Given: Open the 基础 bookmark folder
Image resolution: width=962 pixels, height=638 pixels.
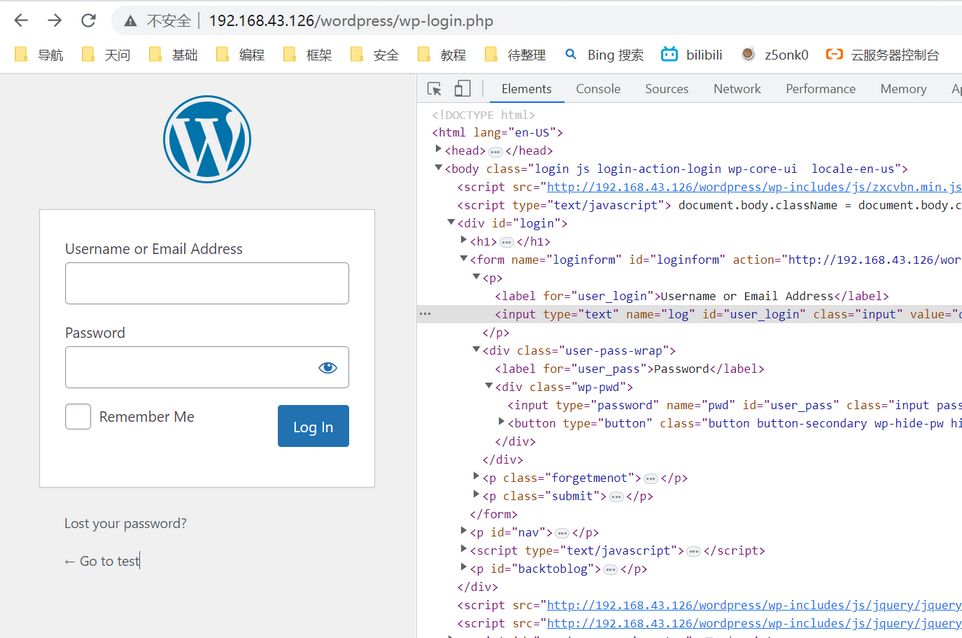Looking at the screenshot, I should click(173, 55).
